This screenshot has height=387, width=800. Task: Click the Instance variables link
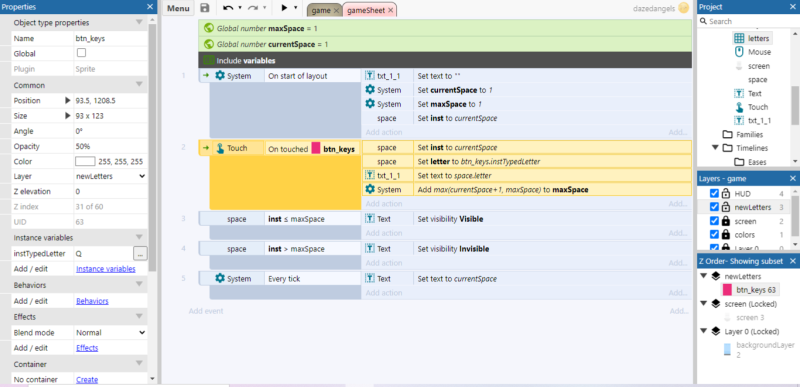click(106, 269)
